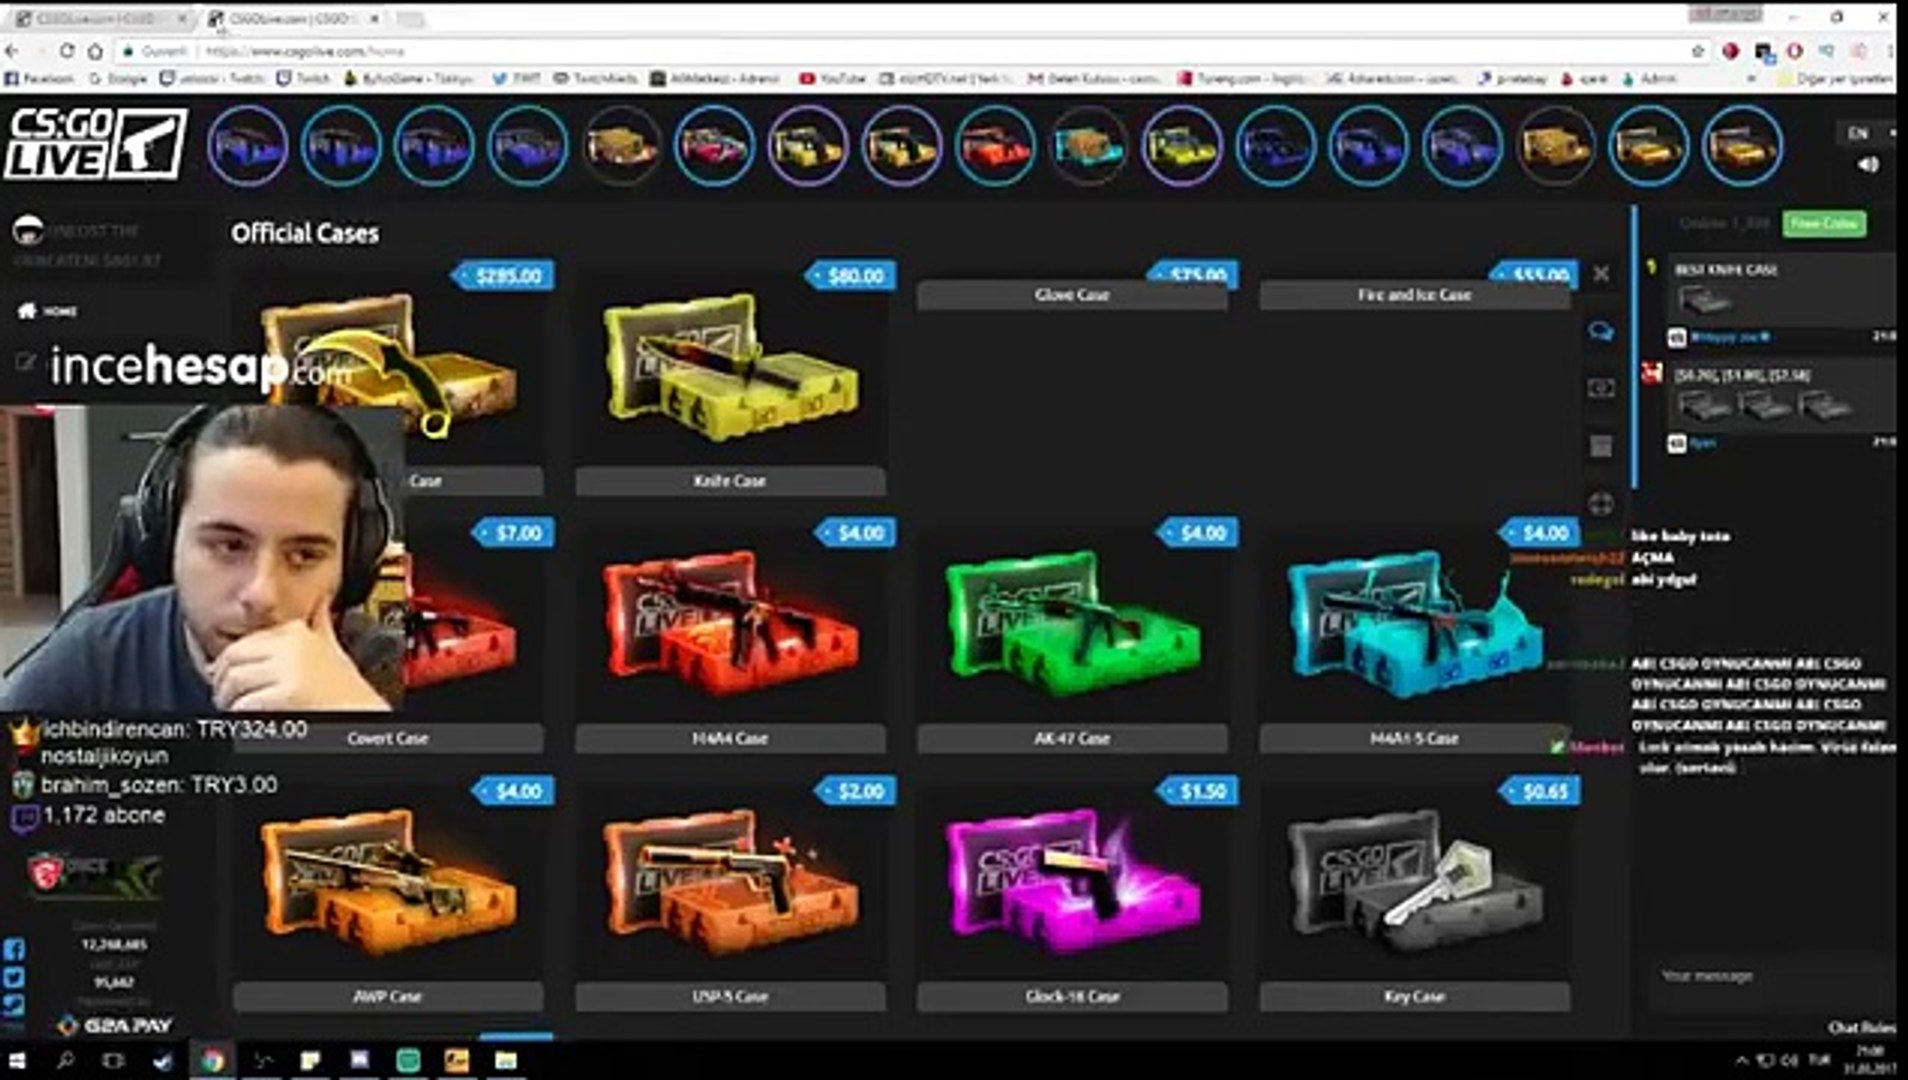Screen dimensions: 1908x1080
Task: Click the Facebook icon in the left sidebar
Action: tap(14, 950)
